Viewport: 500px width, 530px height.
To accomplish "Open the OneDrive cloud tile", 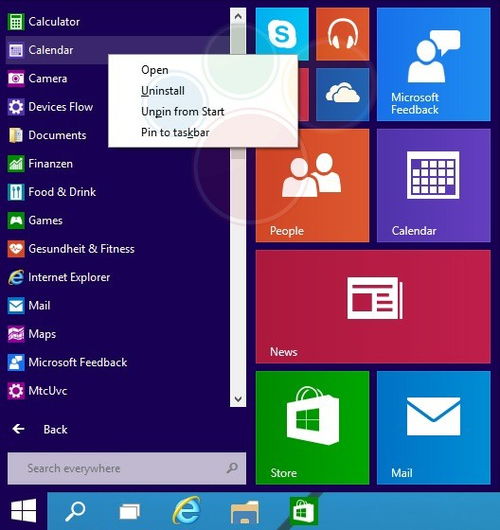I will click(342, 94).
